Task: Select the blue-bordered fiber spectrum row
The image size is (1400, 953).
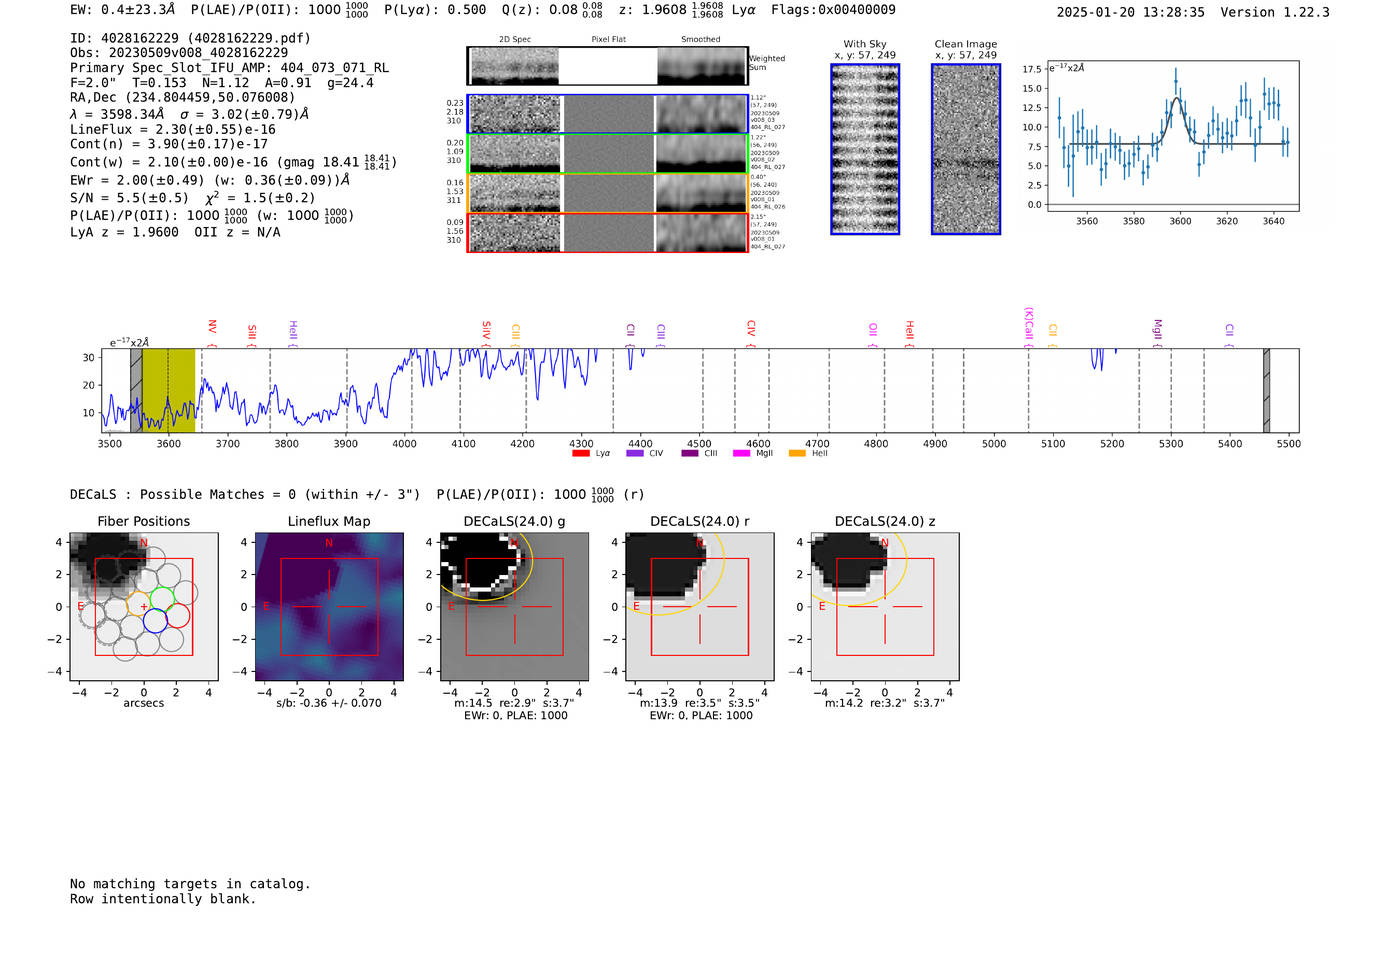Action: point(608,114)
